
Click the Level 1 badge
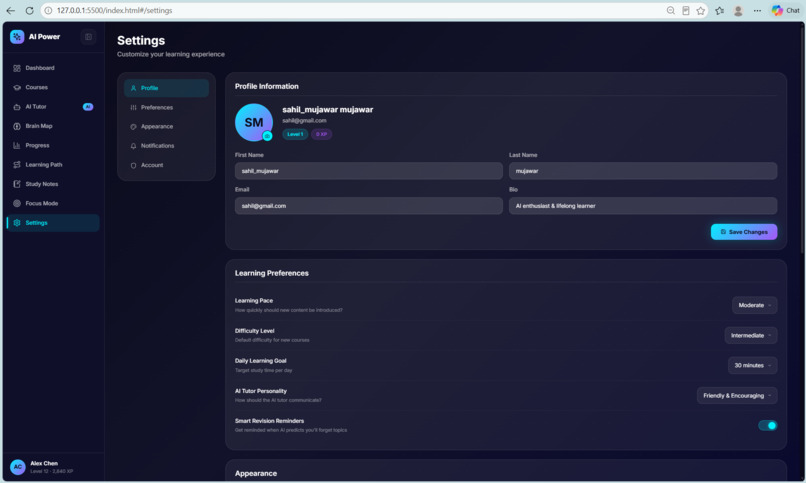pyautogui.click(x=295, y=134)
